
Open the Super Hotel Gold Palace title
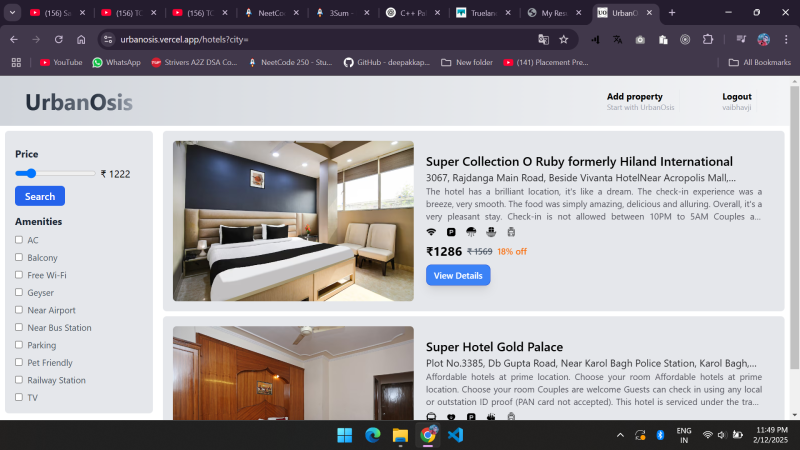click(x=494, y=347)
